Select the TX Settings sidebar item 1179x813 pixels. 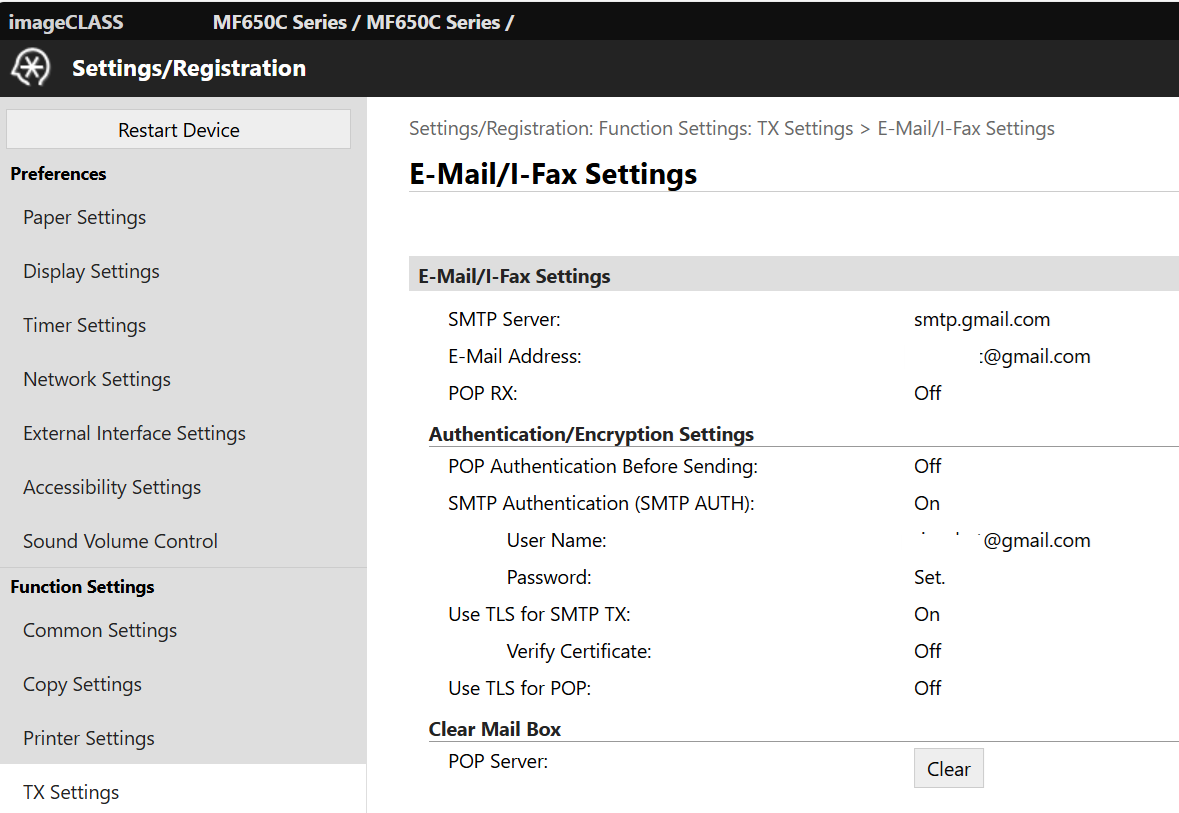pyautogui.click(x=71, y=793)
